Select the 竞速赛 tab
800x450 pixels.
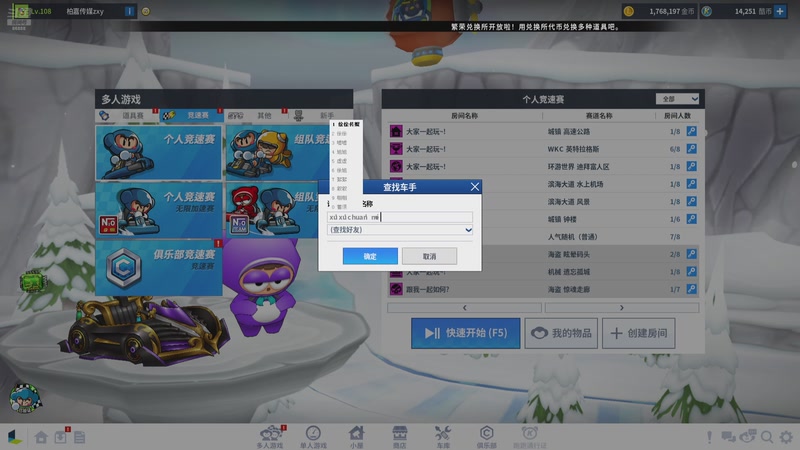click(x=191, y=116)
